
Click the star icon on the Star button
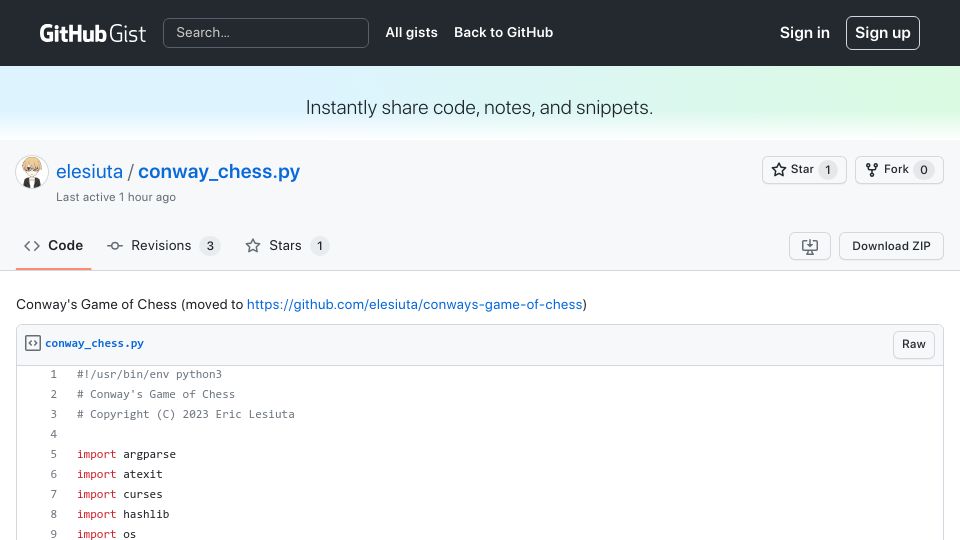[x=779, y=170]
